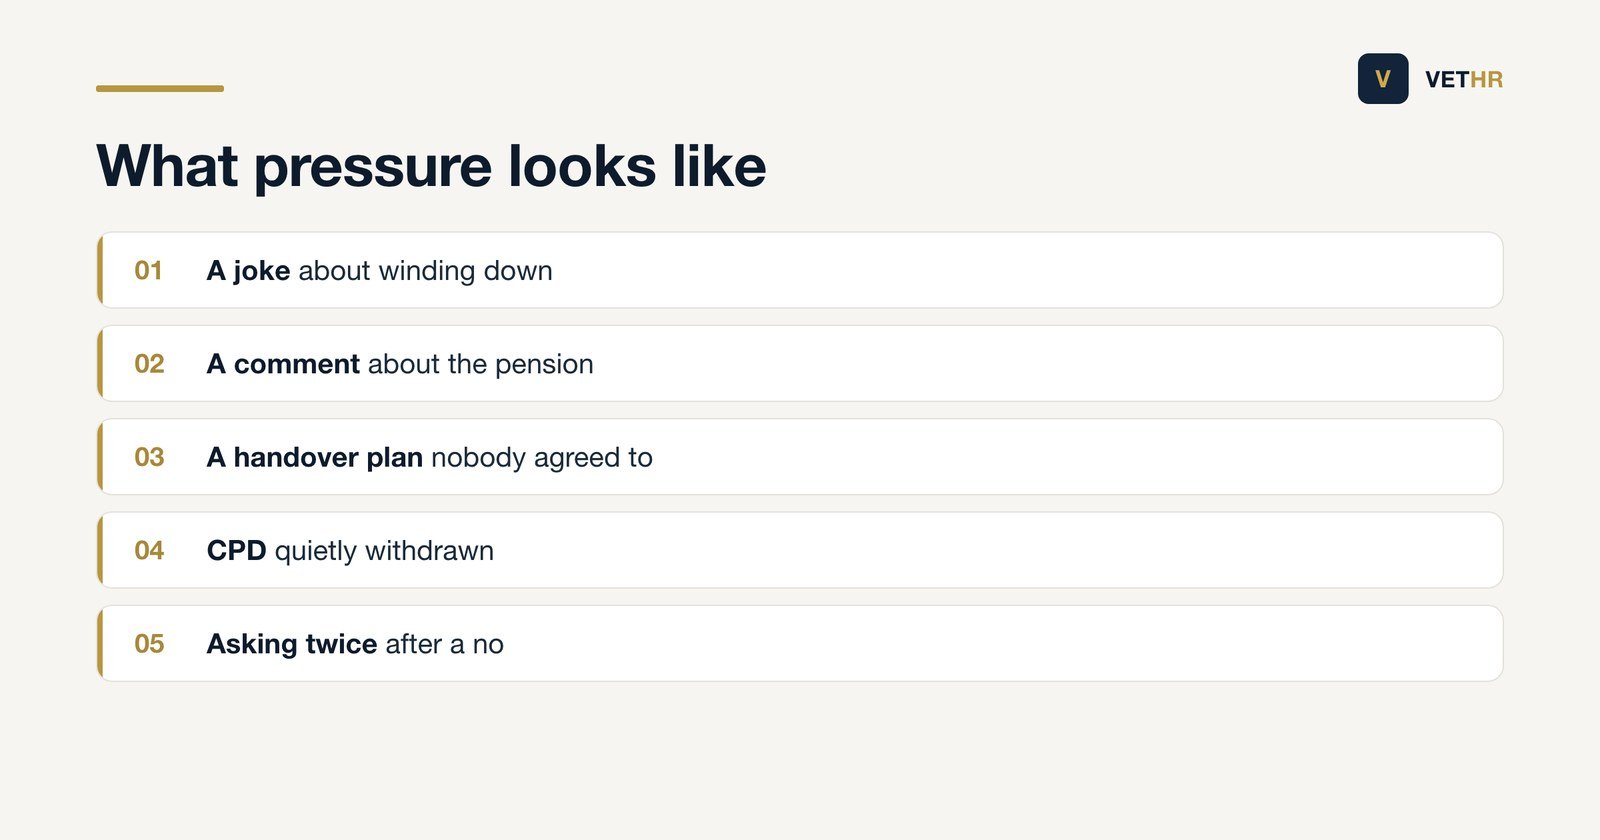Click the 'What pressure looks like' heading
This screenshot has width=1600, height=840.
tap(431, 166)
